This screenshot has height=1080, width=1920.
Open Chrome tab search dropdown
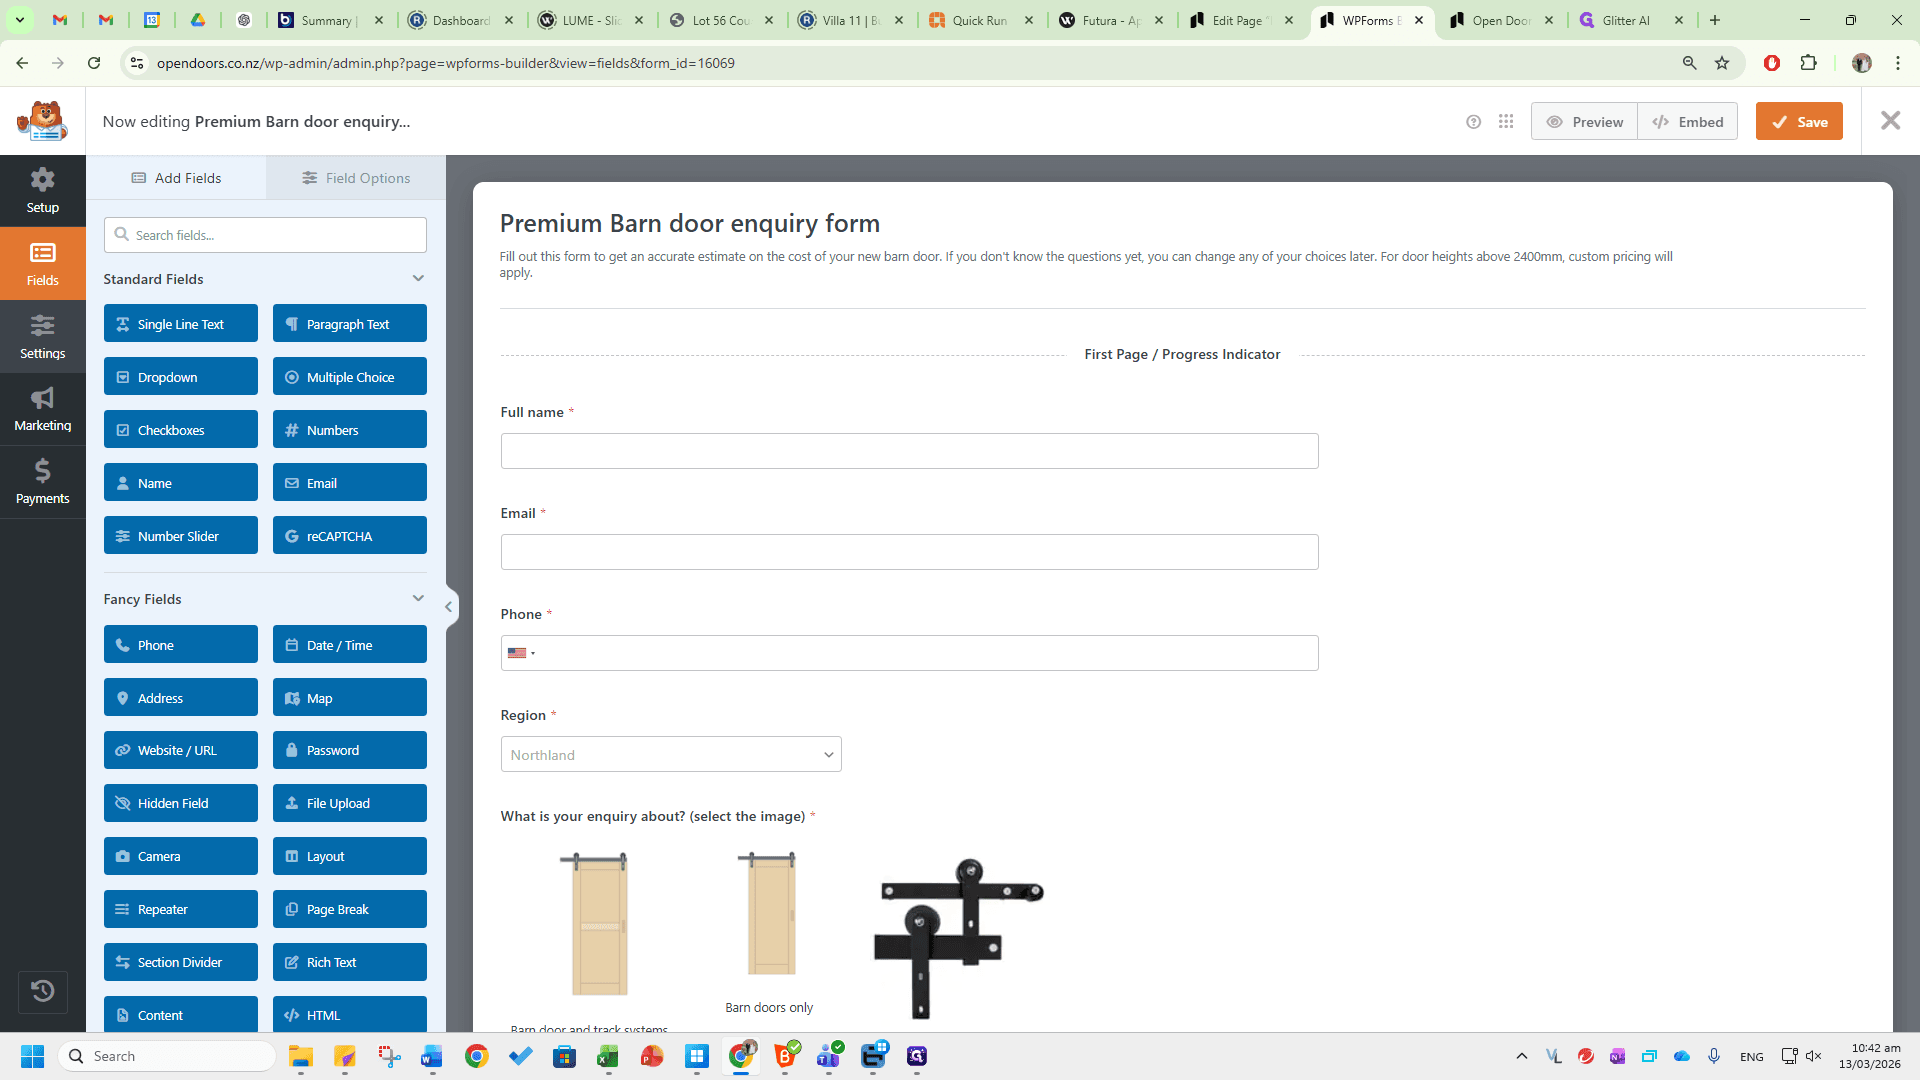point(19,20)
